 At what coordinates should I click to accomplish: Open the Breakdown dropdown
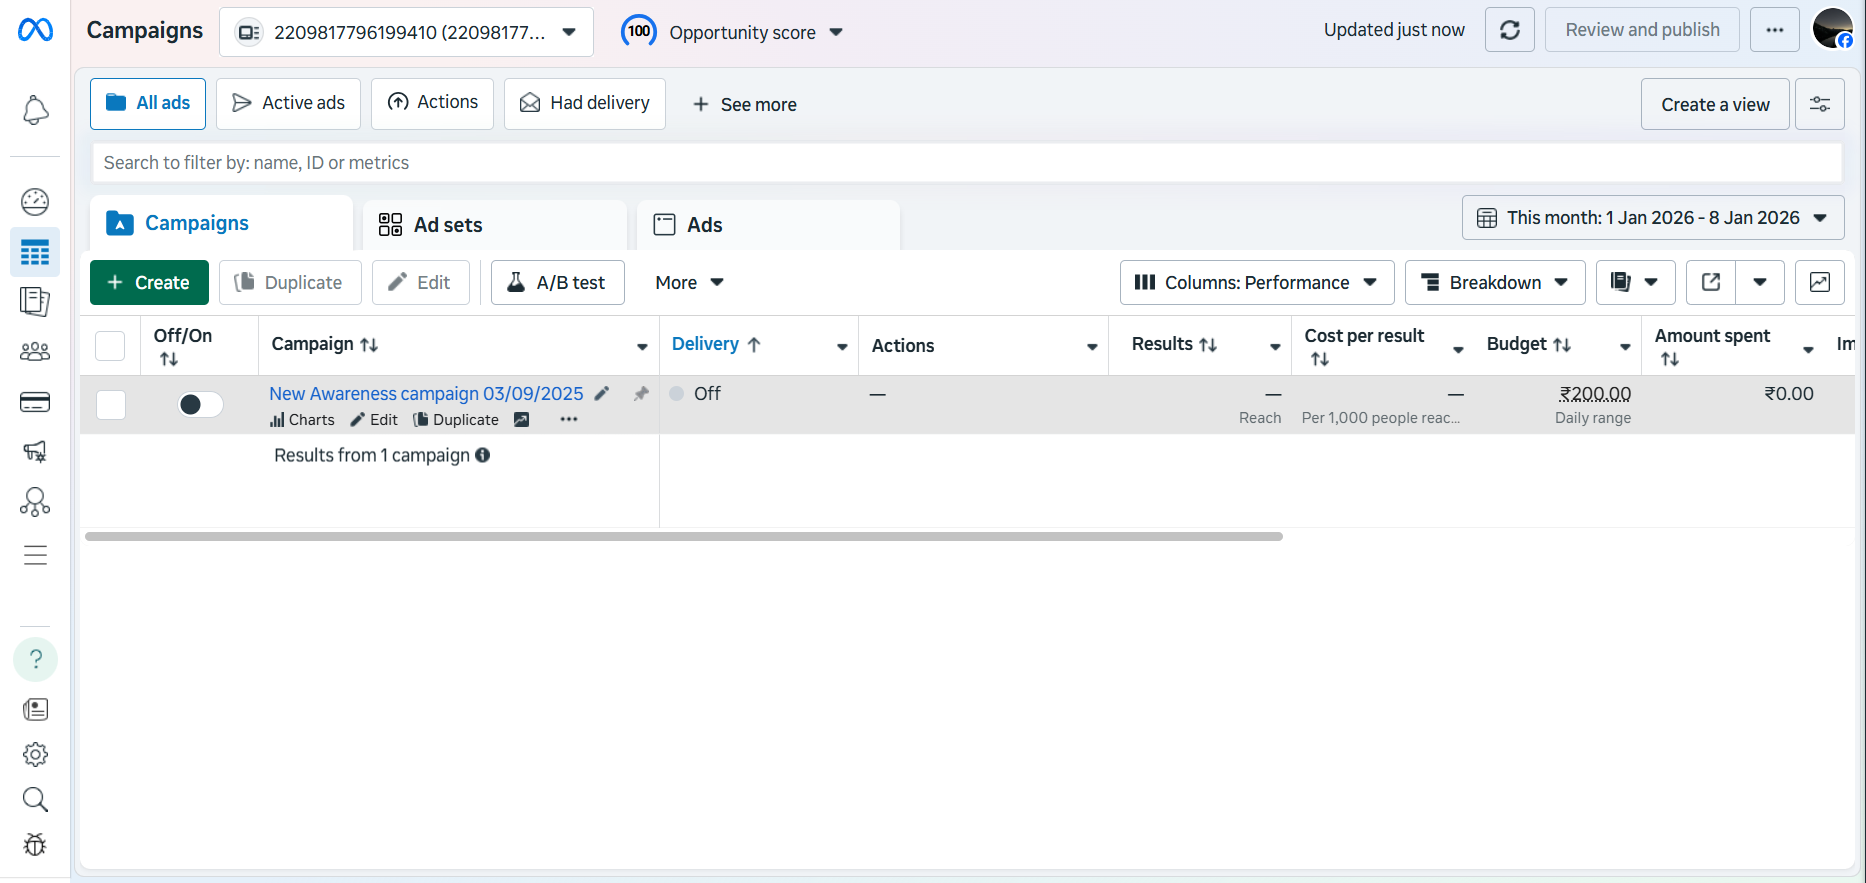tap(1494, 283)
